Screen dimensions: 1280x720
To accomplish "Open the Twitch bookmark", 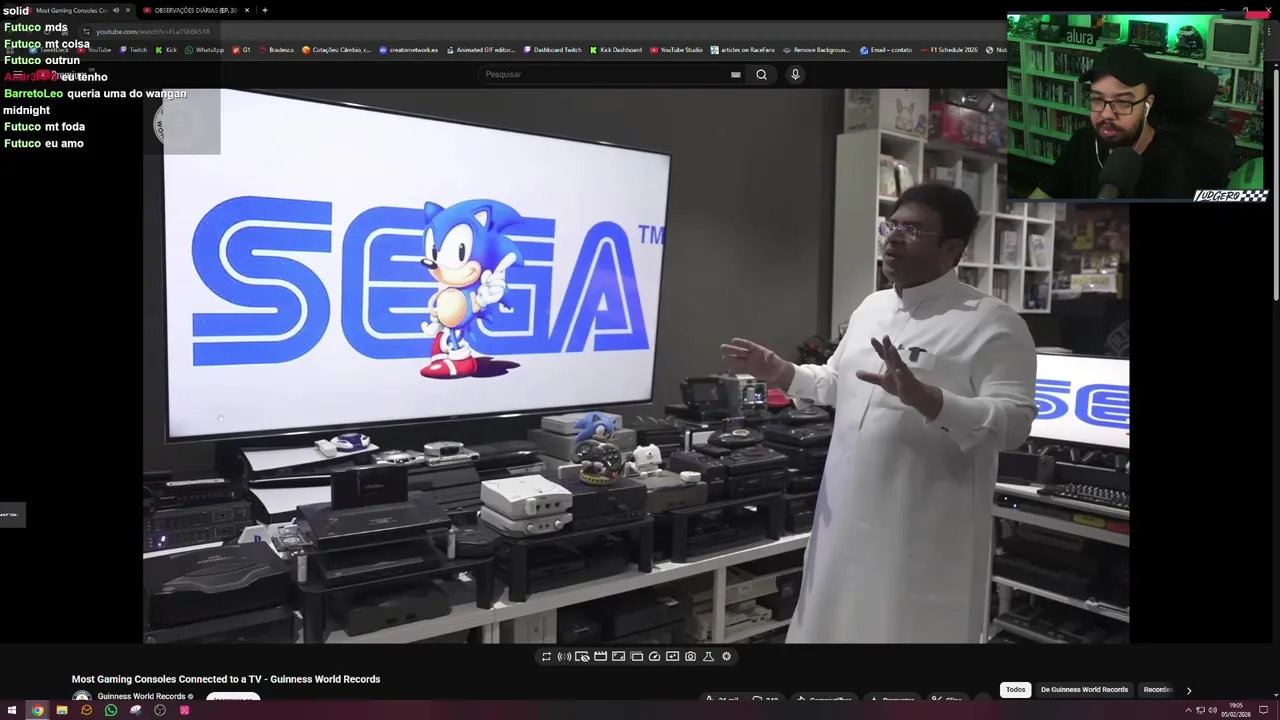I will tap(133, 50).
